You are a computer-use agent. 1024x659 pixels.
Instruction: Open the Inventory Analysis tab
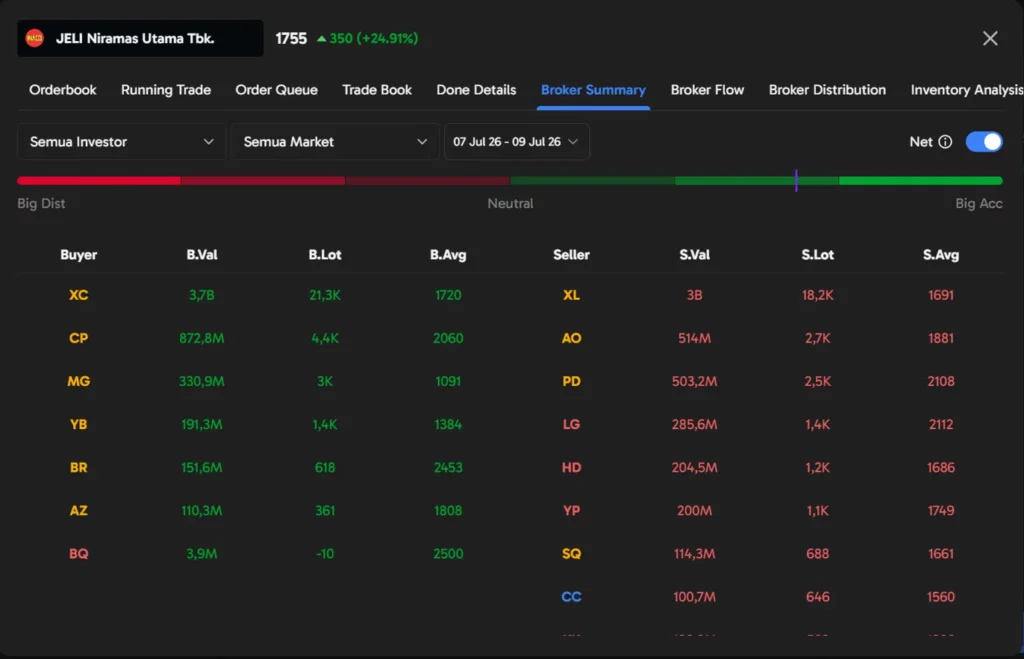(x=967, y=90)
